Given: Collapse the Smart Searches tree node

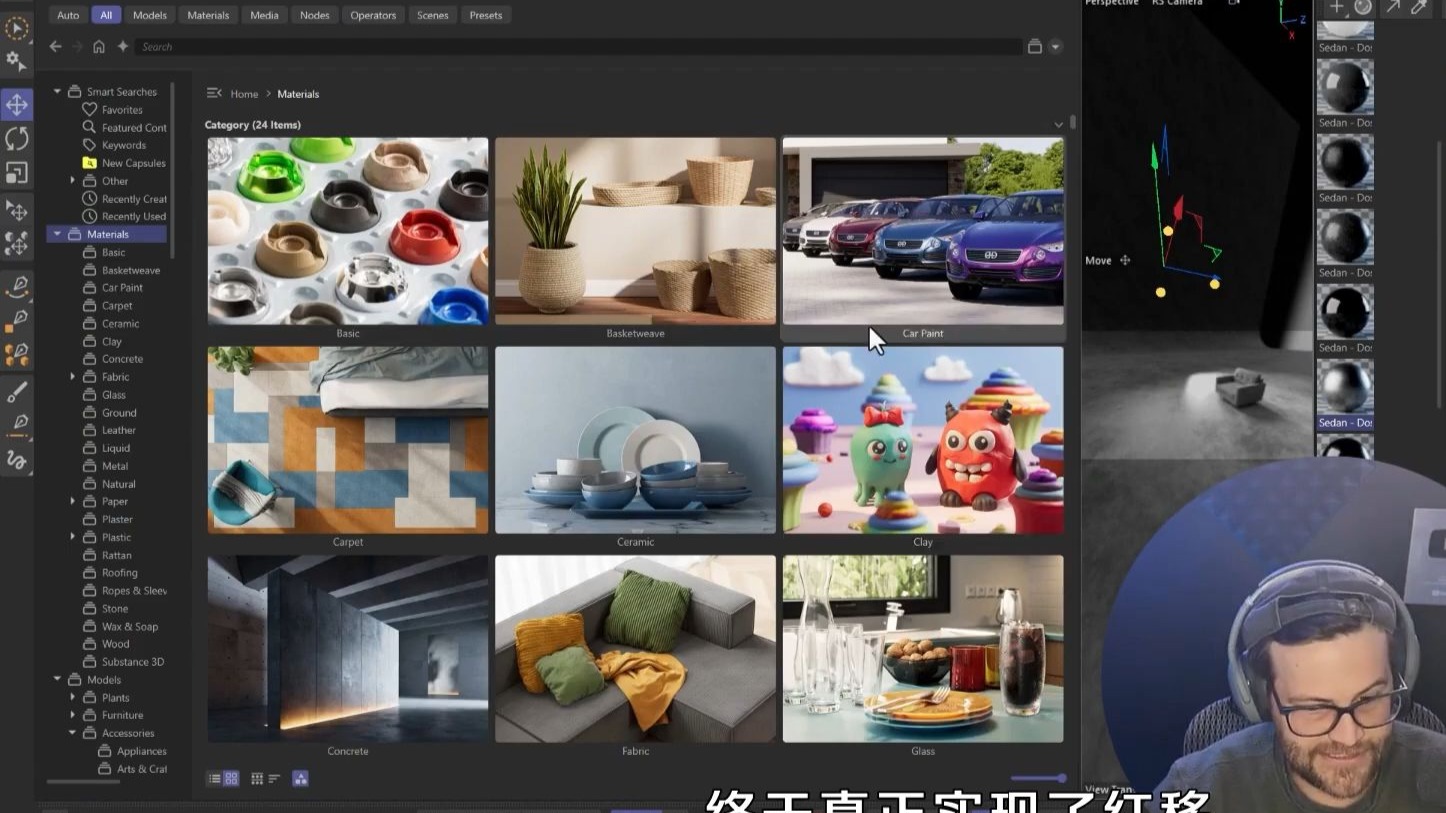Looking at the screenshot, I should tap(57, 92).
